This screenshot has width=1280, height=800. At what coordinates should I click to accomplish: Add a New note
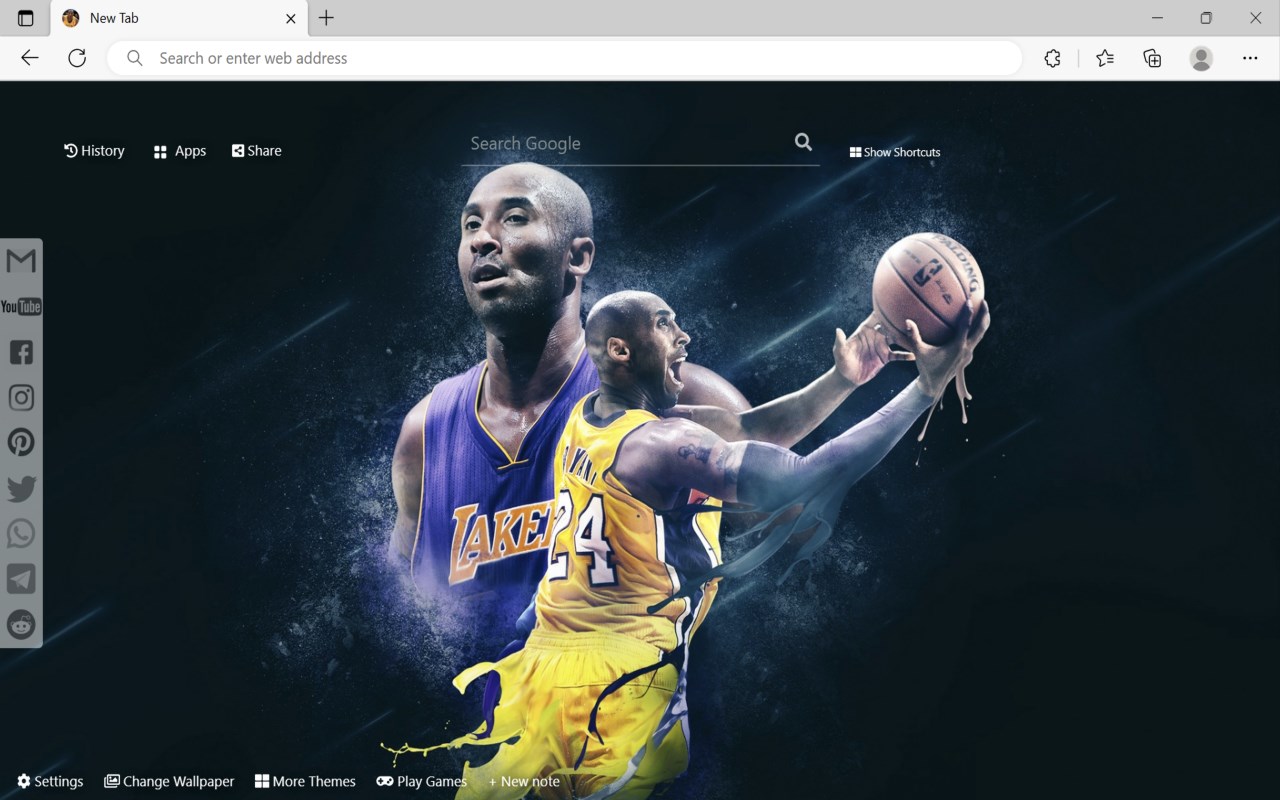pyautogui.click(x=524, y=781)
